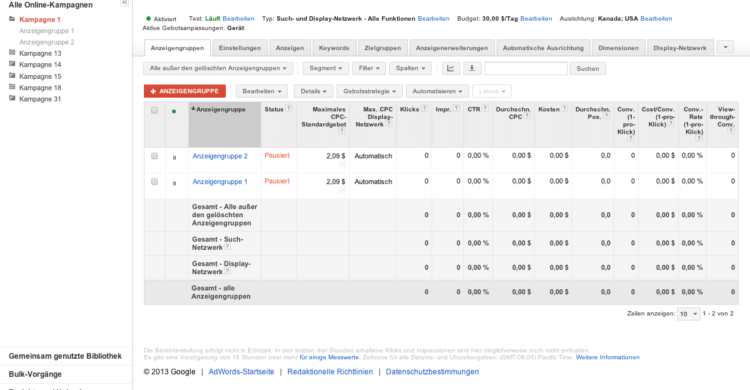Click the folder icon beside Kampagne 15
Viewport: 750px width, 390px height.
12,76
